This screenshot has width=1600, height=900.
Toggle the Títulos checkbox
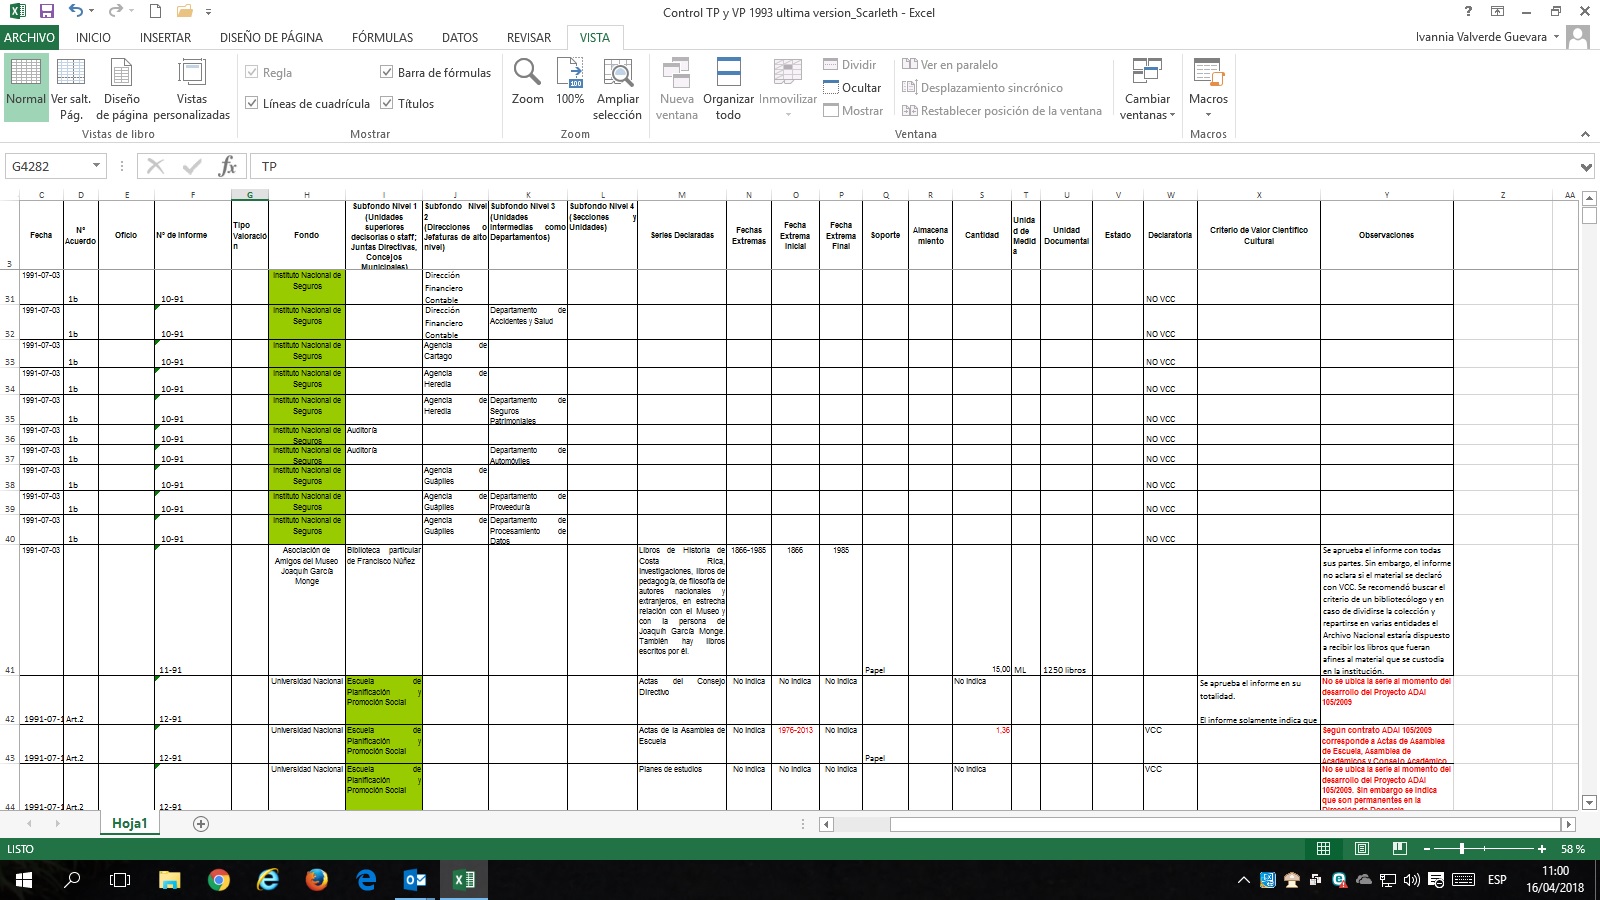(x=387, y=104)
